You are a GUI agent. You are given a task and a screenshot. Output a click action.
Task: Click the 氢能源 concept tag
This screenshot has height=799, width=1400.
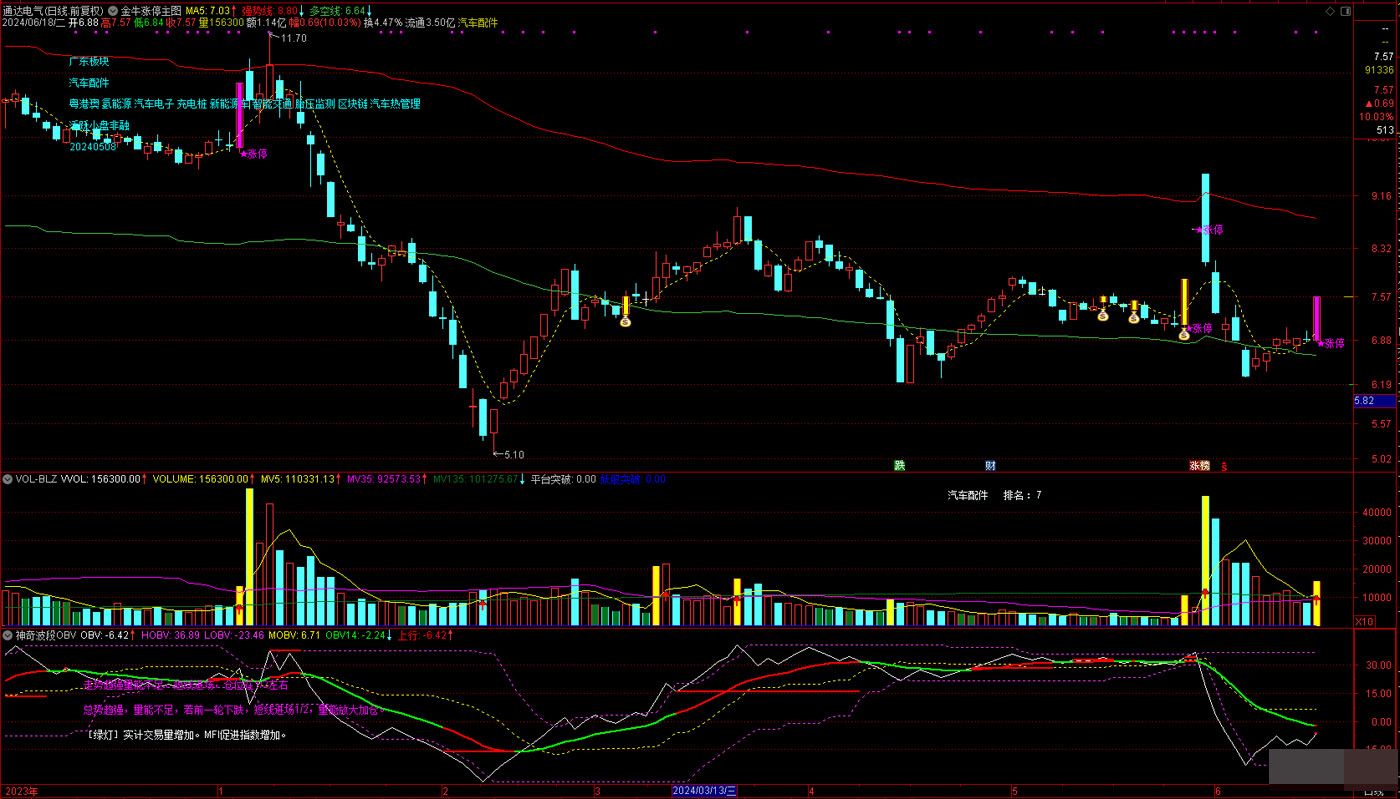click(x=116, y=103)
